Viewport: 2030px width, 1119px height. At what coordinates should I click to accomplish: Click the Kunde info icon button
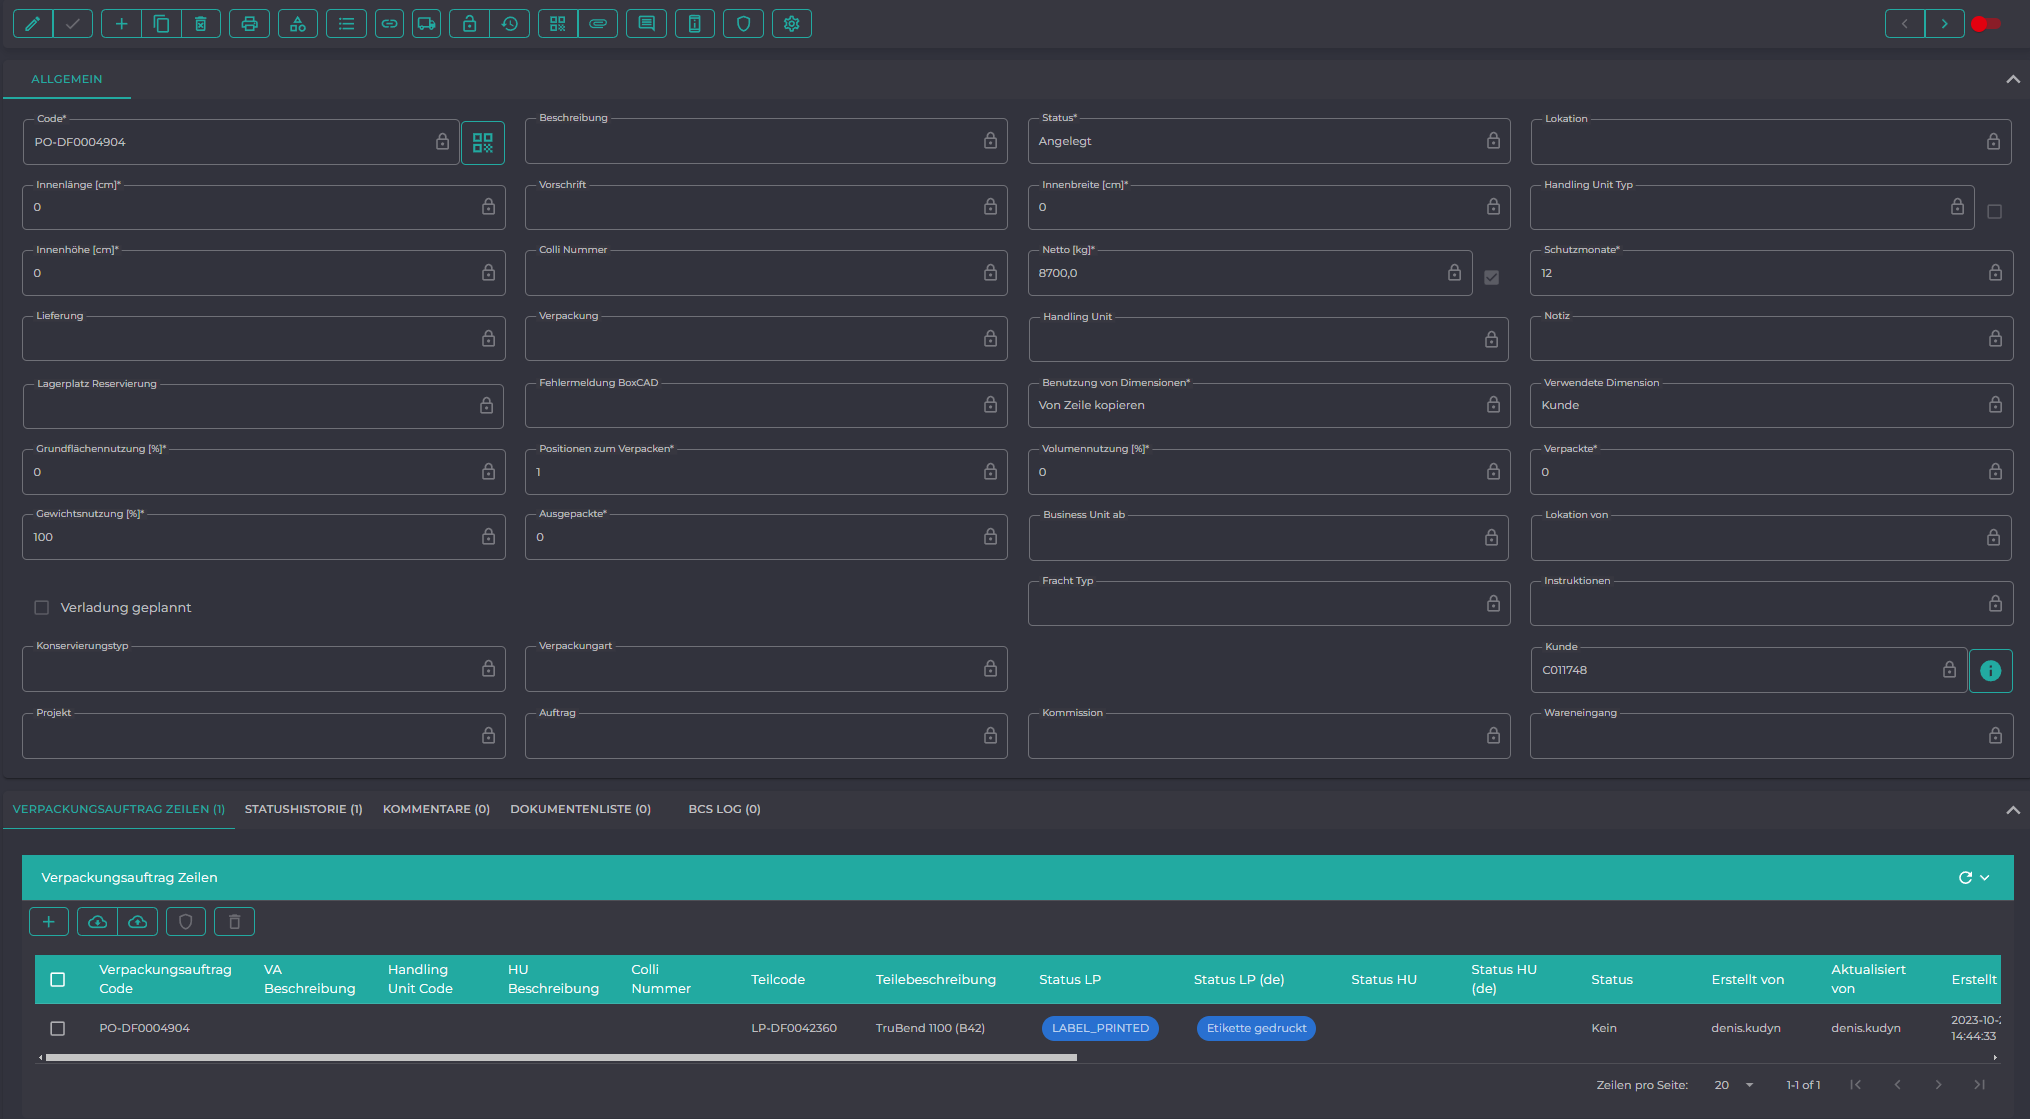(x=1990, y=671)
